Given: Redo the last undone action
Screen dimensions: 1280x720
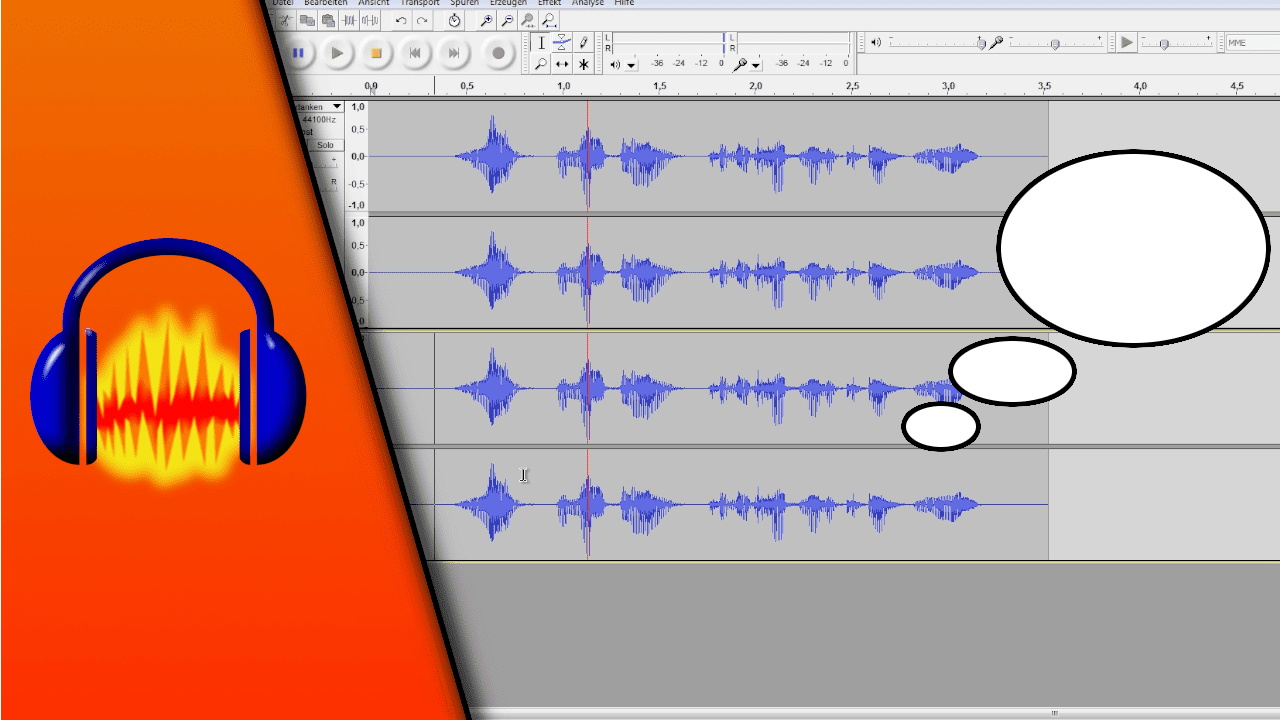Looking at the screenshot, I should tap(422, 20).
